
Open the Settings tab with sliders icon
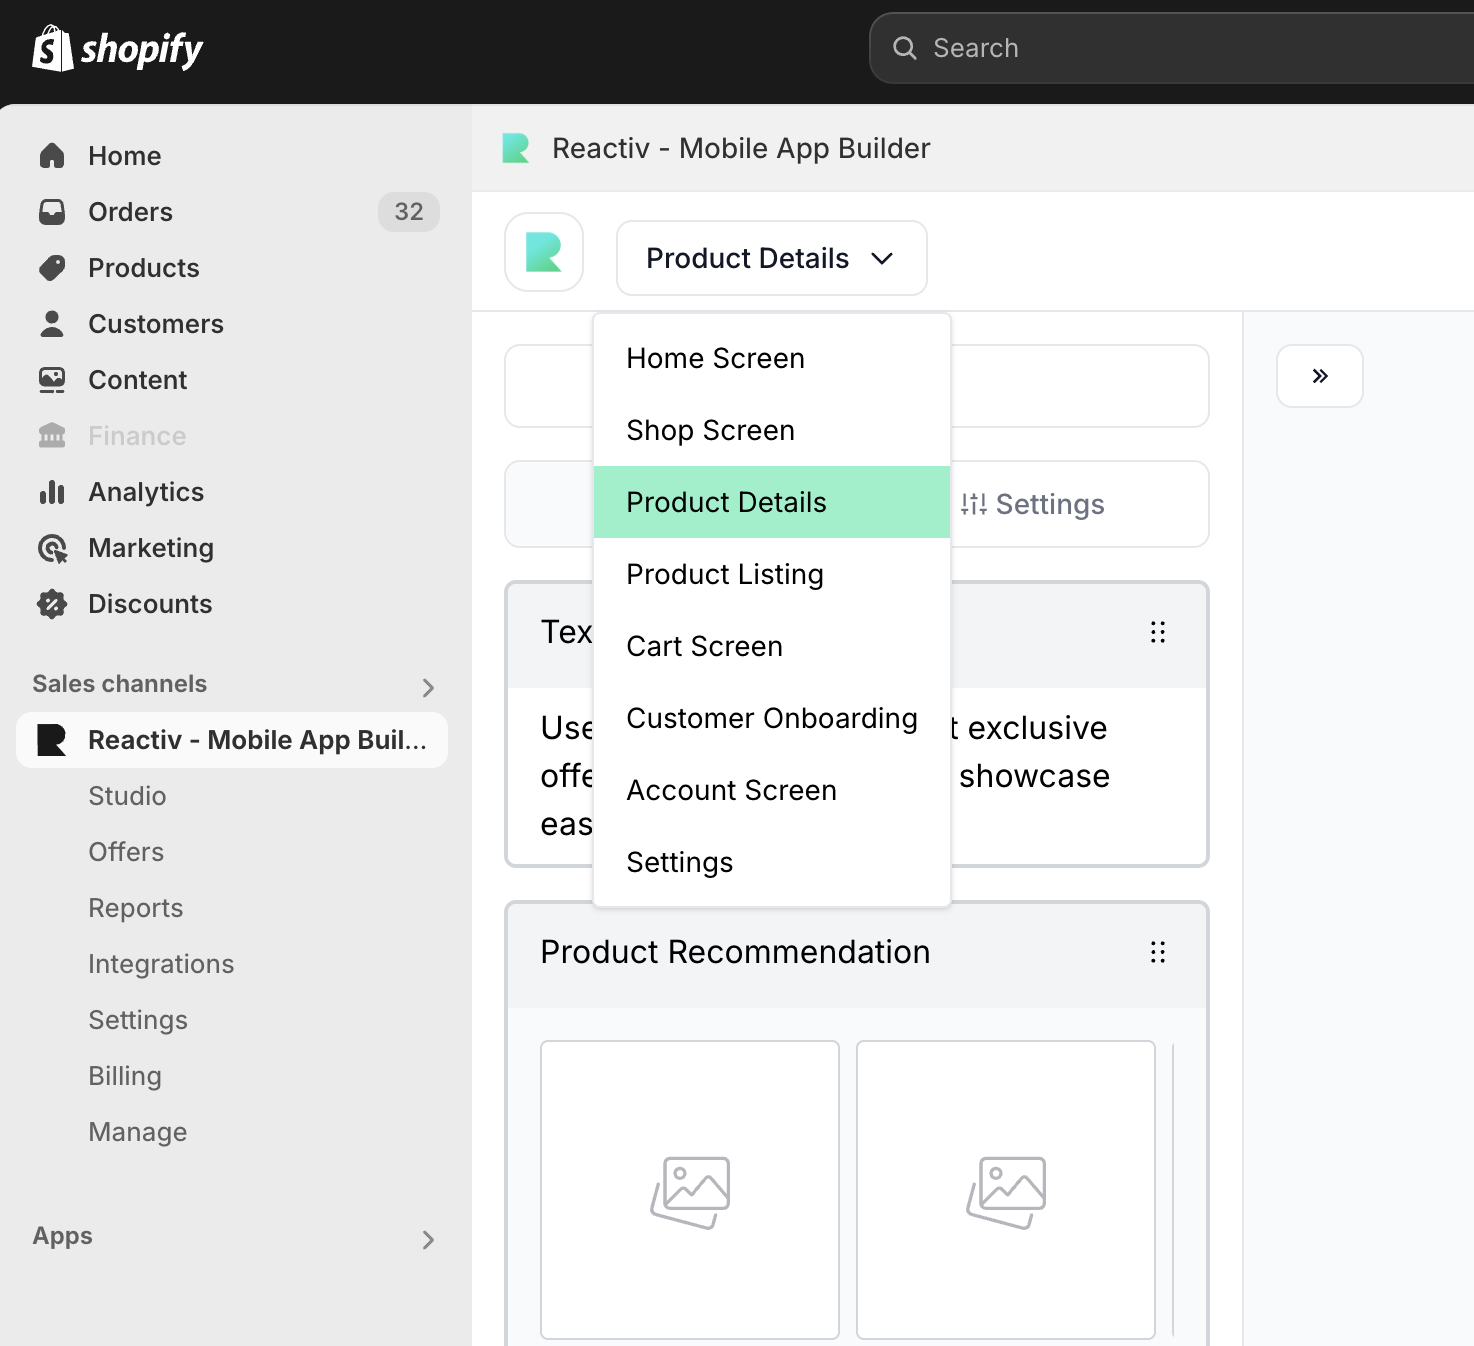[1033, 504]
